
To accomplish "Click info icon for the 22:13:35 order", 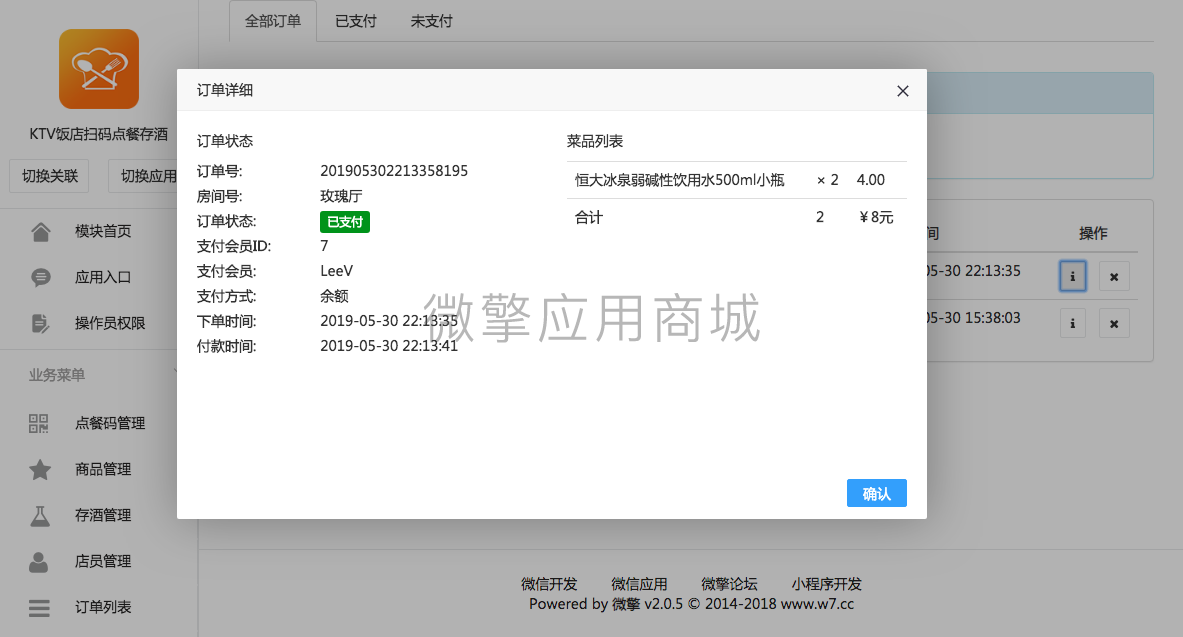I will [x=1072, y=276].
